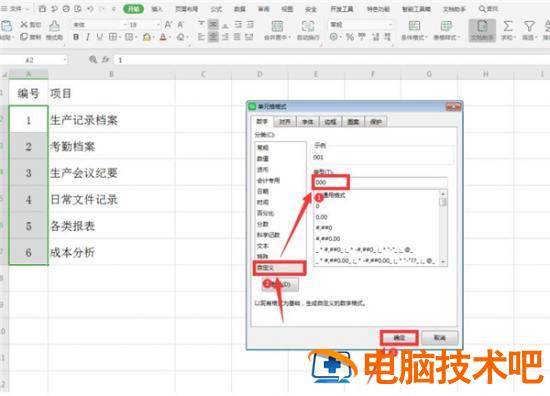Image resolution: width=550 pixels, height=396 pixels.
Task: Open the number format dropdown in ribbon
Action: (390, 25)
